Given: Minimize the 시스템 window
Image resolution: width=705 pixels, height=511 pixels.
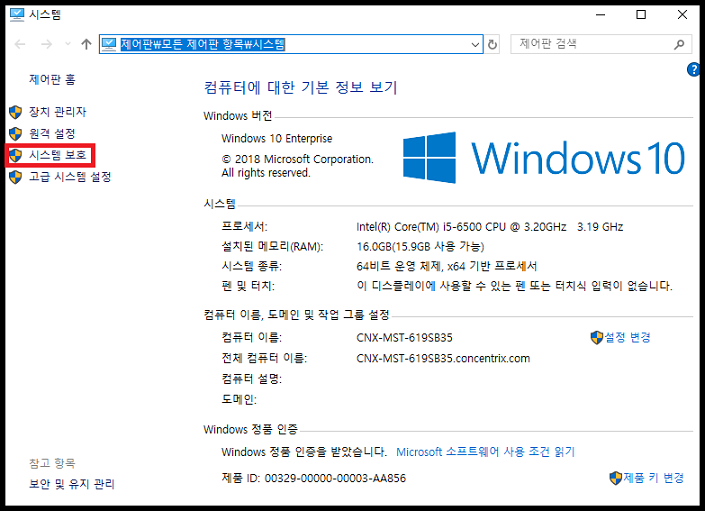Looking at the screenshot, I should coord(600,15).
